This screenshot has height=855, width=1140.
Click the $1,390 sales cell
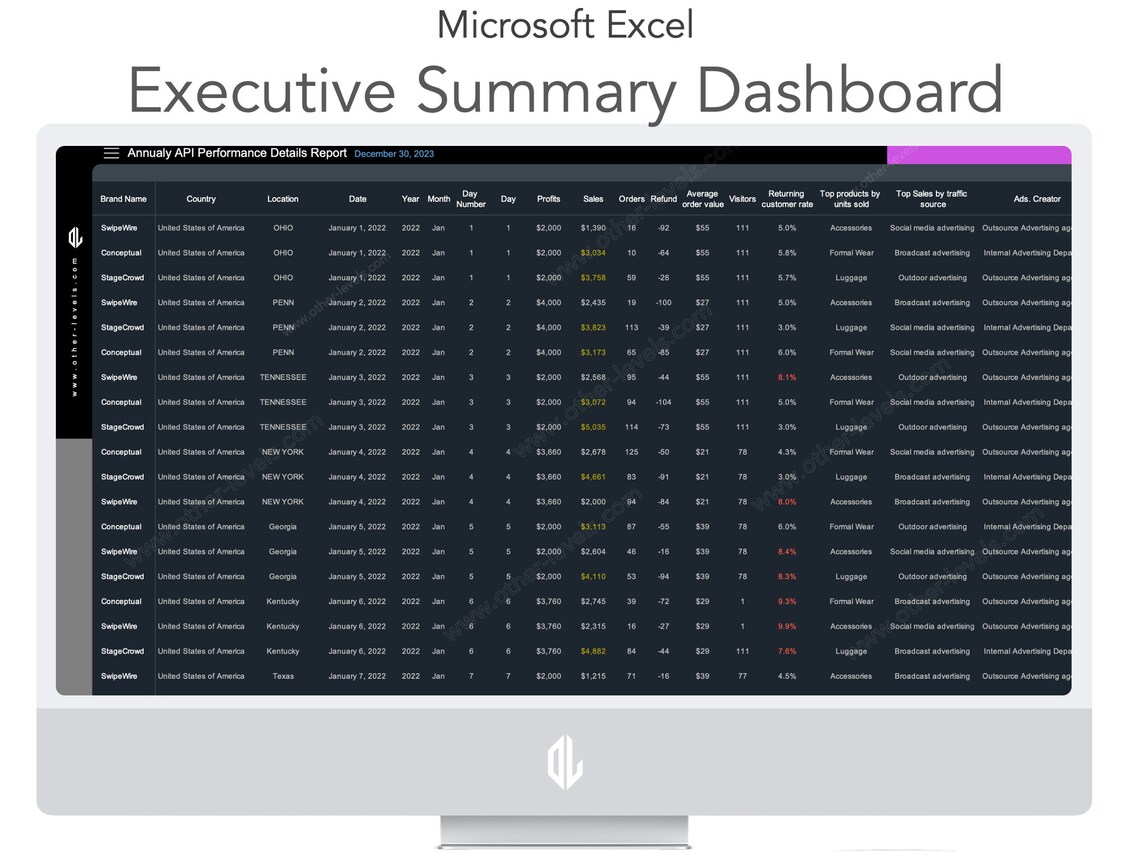point(593,228)
